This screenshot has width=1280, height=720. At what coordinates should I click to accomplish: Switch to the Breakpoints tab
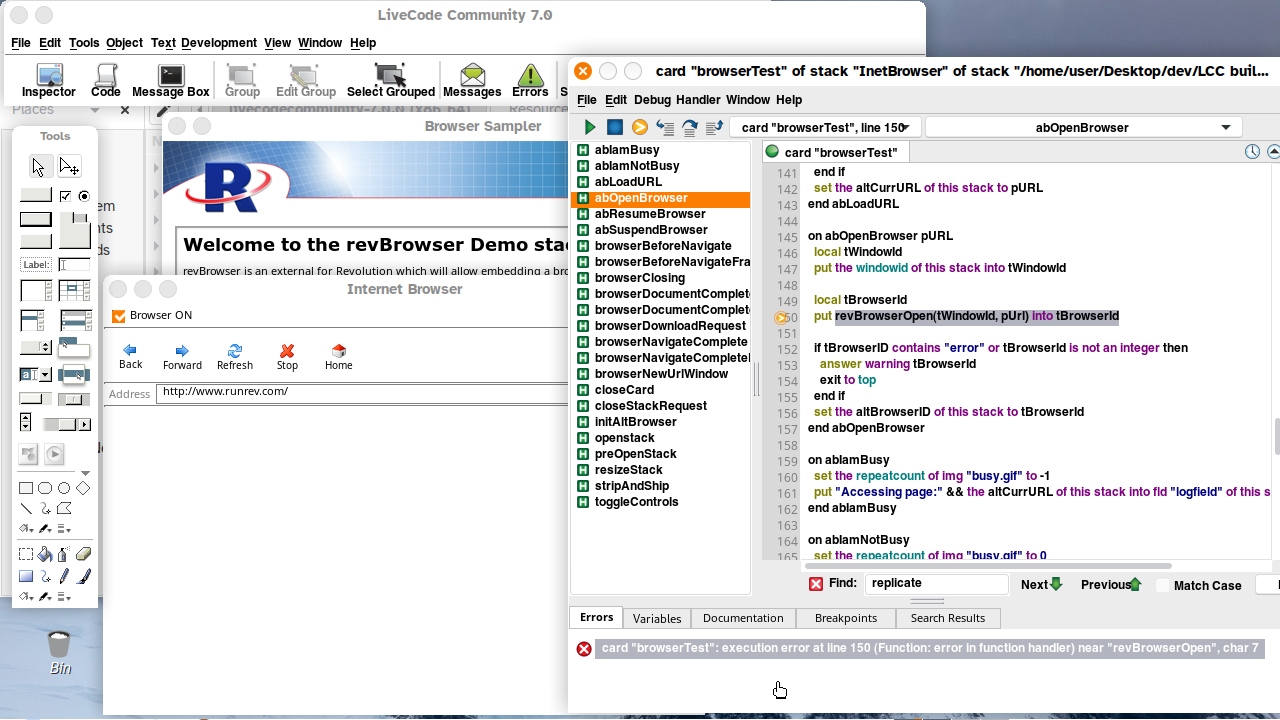(x=846, y=618)
